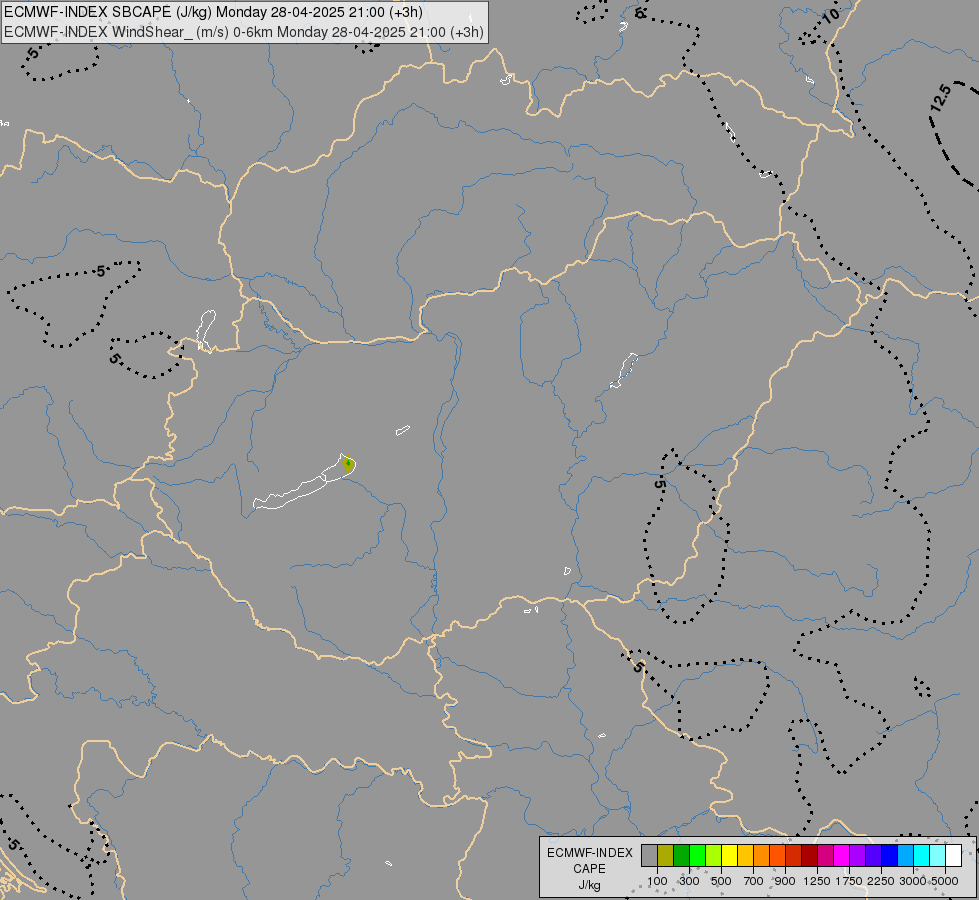Click the white swatch at the legend's end
Screen dimensions: 979x900
pyautogui.click(x=954, y=856)
